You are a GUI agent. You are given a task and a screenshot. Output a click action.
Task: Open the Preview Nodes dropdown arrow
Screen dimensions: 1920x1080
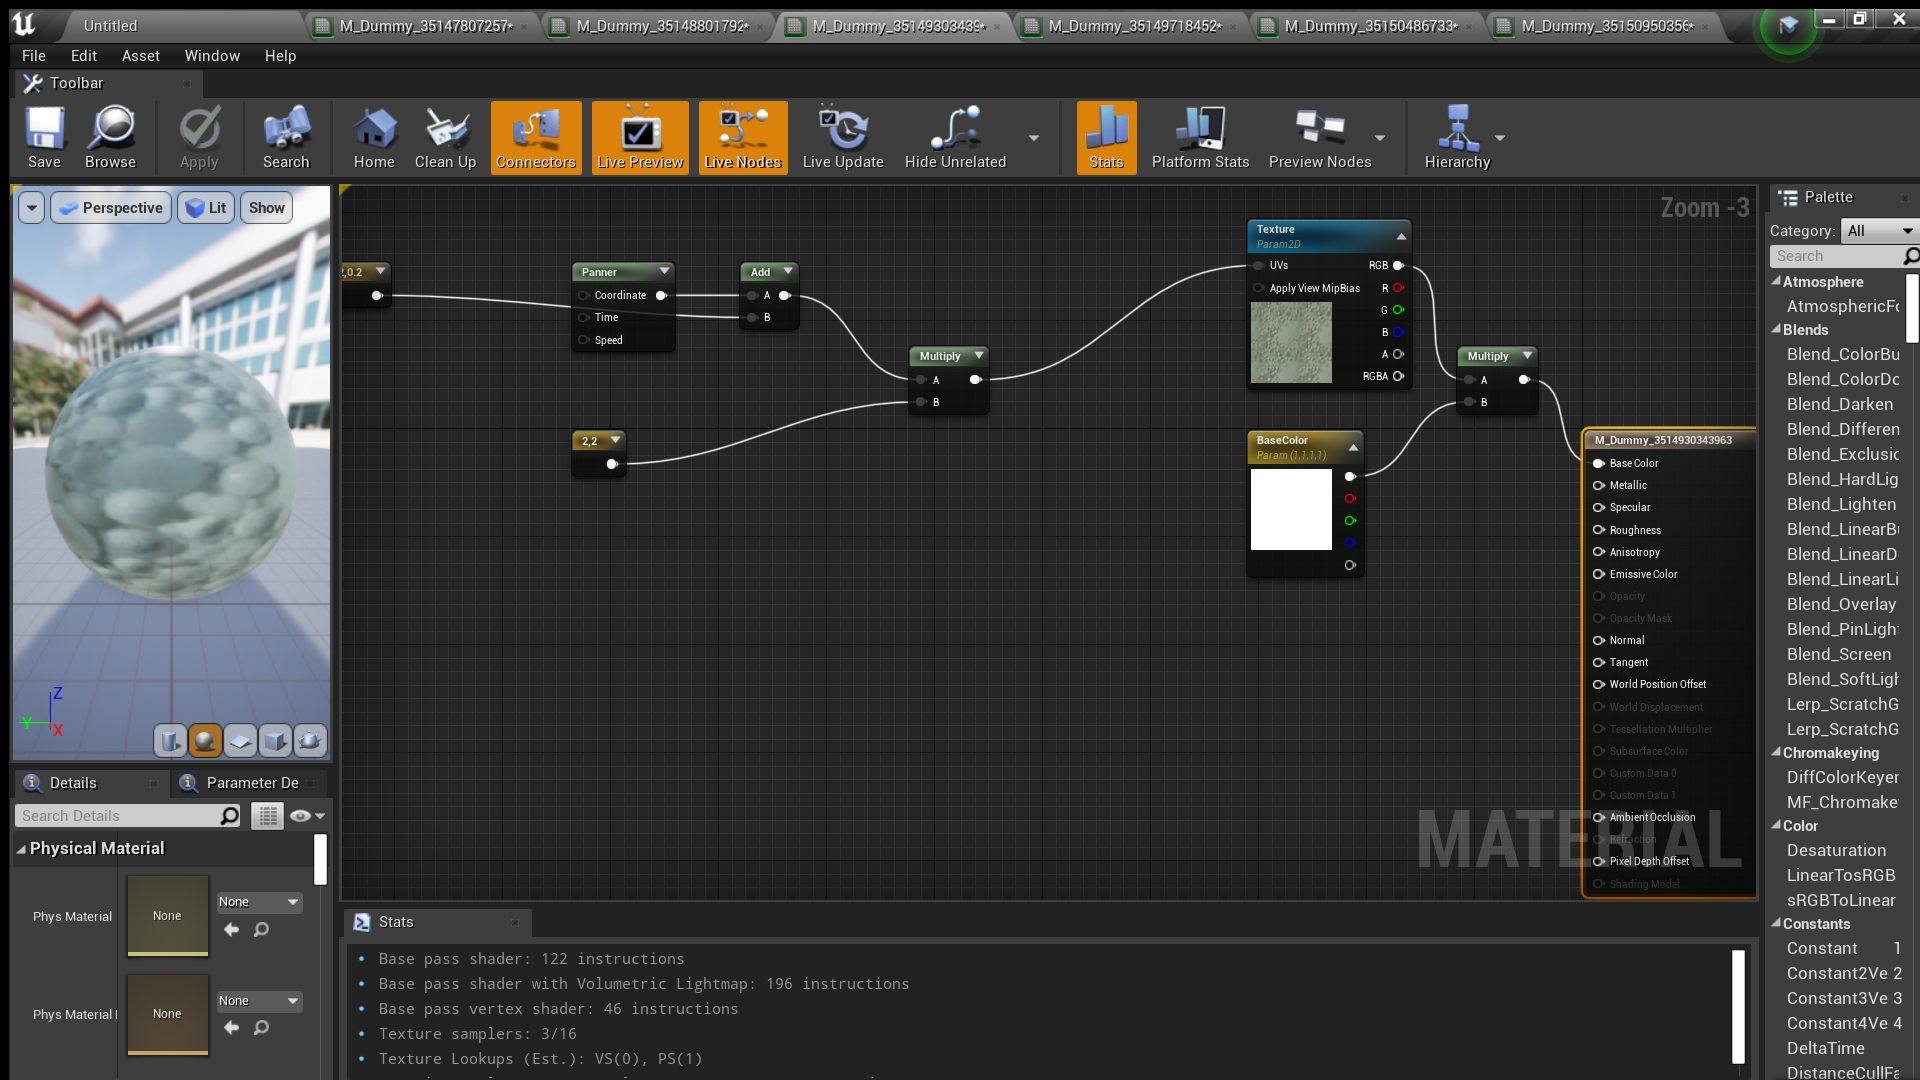1380,138
